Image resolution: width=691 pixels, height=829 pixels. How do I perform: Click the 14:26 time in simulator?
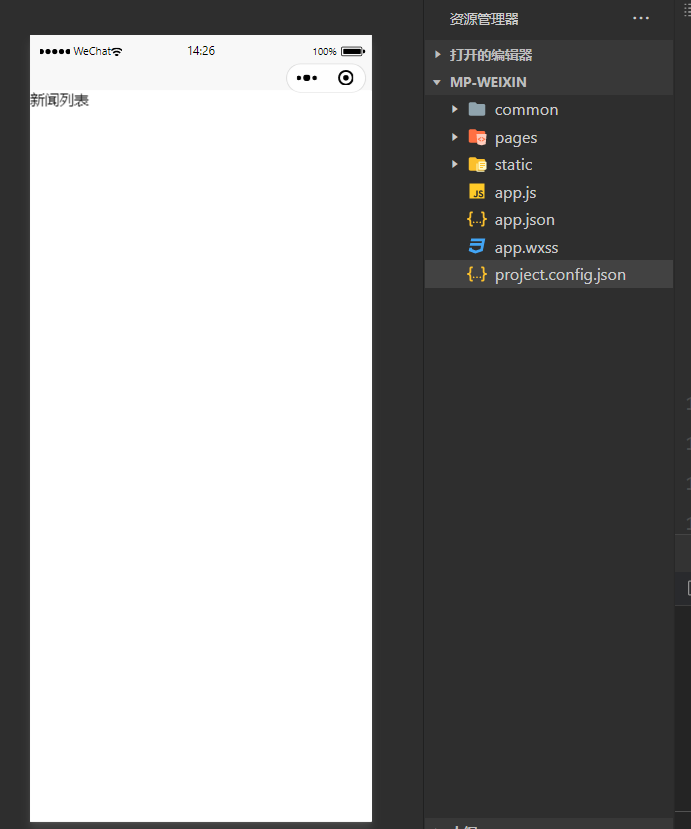(x=201, y=51)
